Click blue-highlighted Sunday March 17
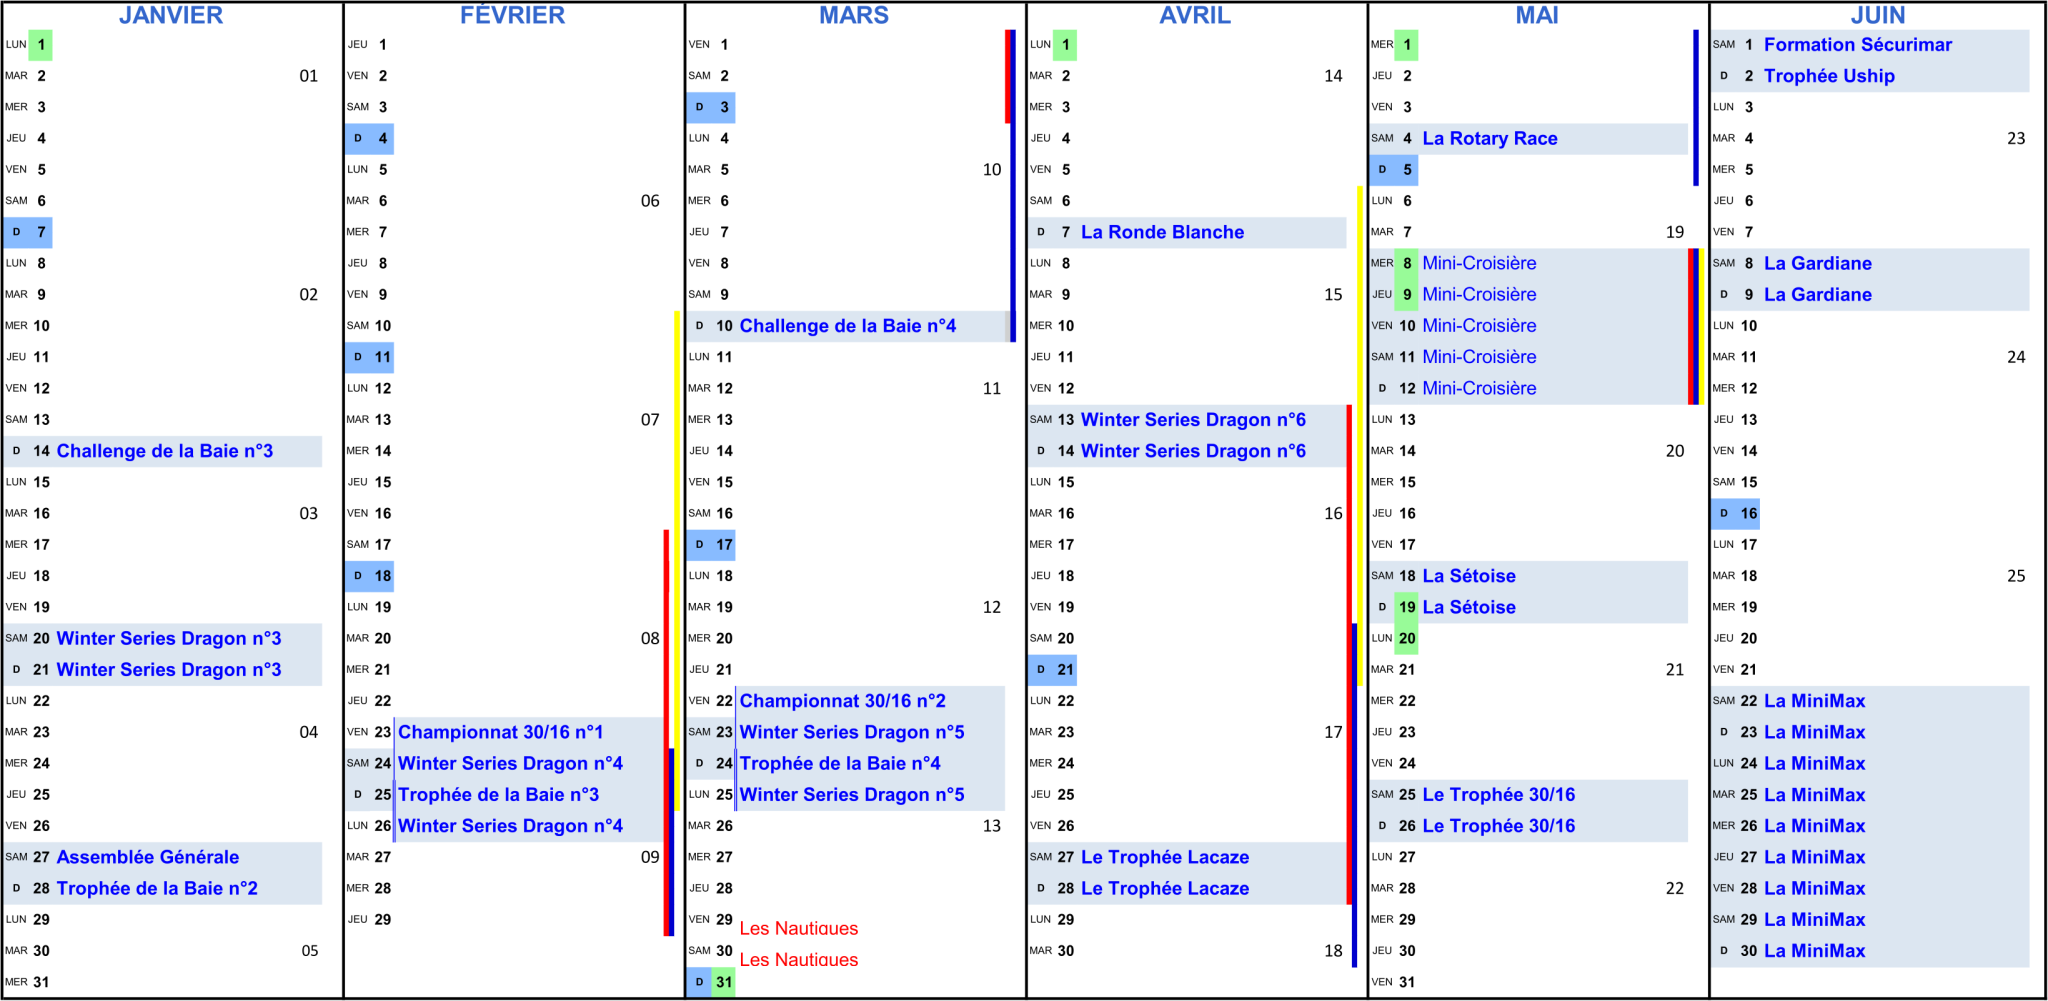The image size is (2048, 1001). coord(711,545)
